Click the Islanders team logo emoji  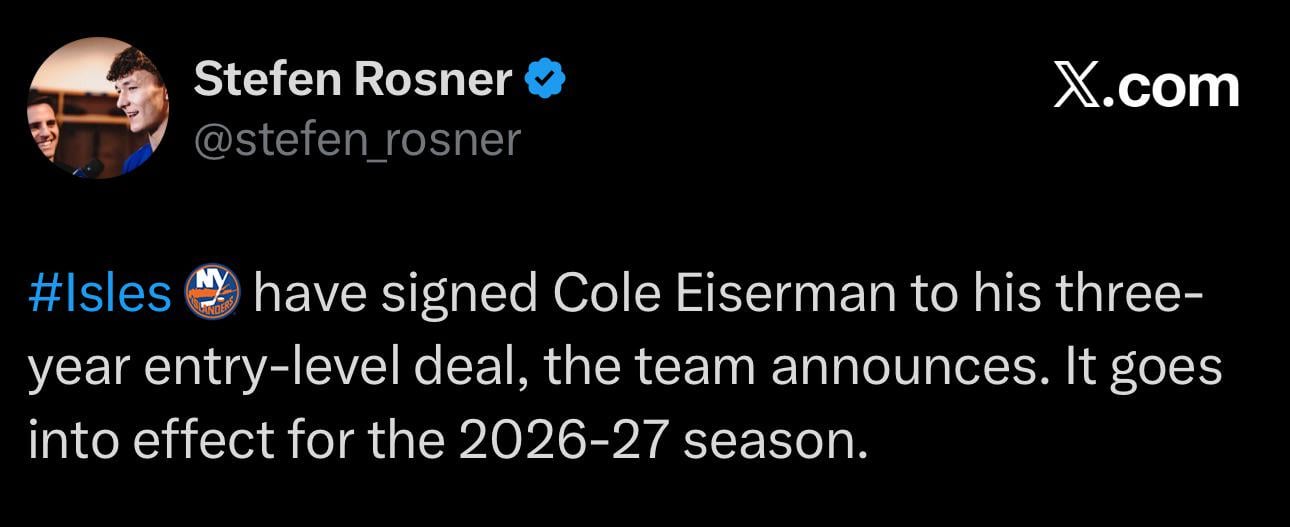point(213,292)
